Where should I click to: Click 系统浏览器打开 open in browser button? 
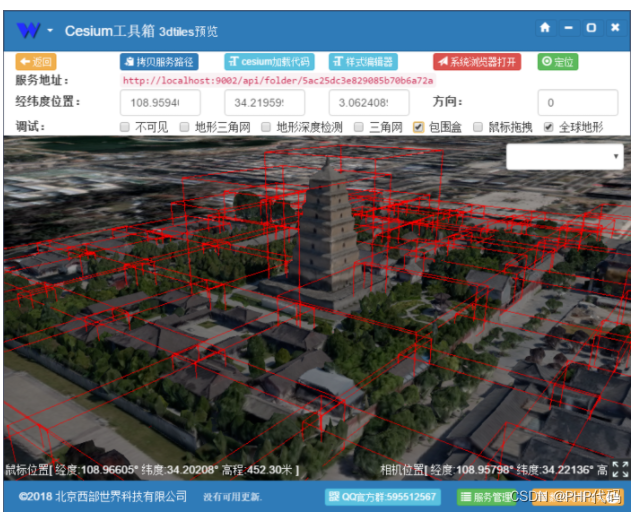pyautogui.click(x=477, y=62)
